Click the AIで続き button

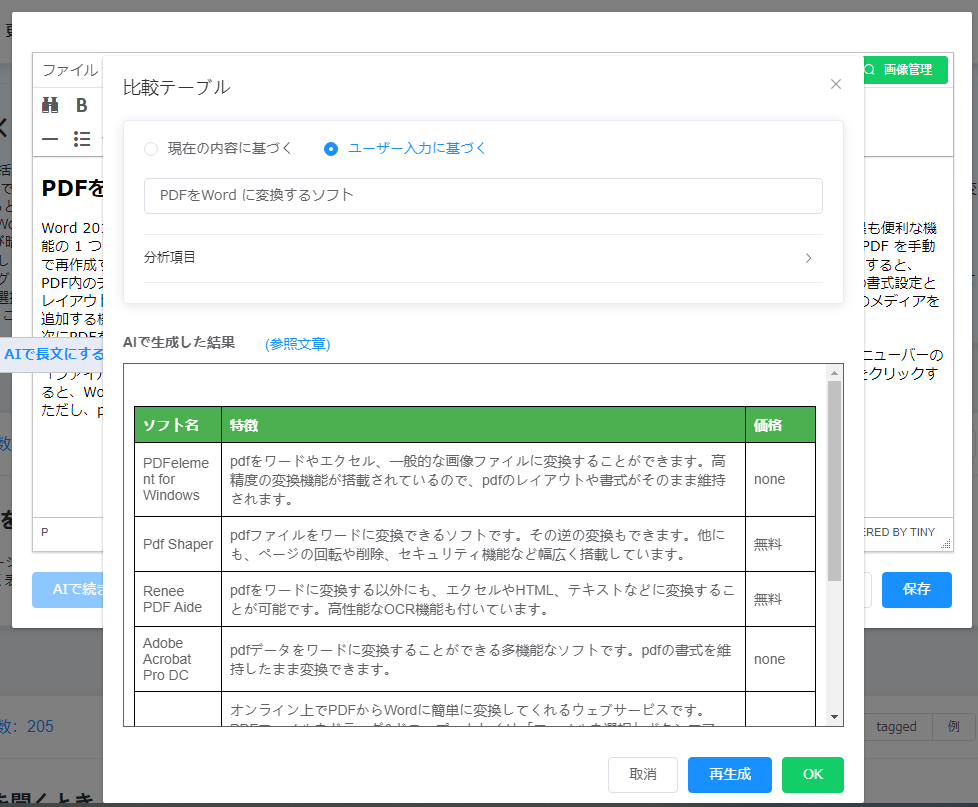69,589
